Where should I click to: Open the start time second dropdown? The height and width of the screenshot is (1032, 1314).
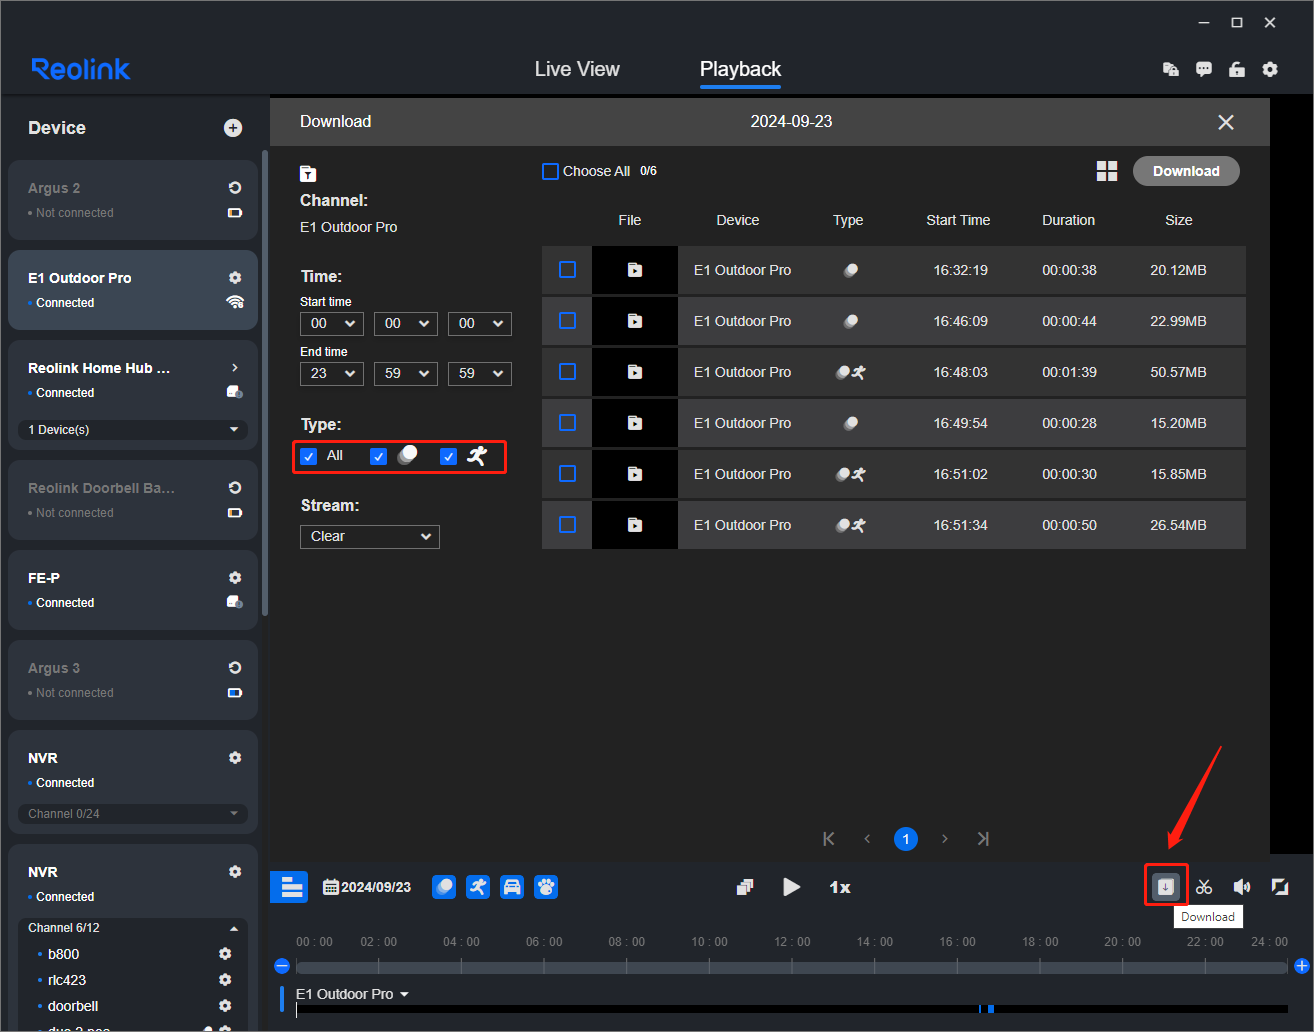480,323
